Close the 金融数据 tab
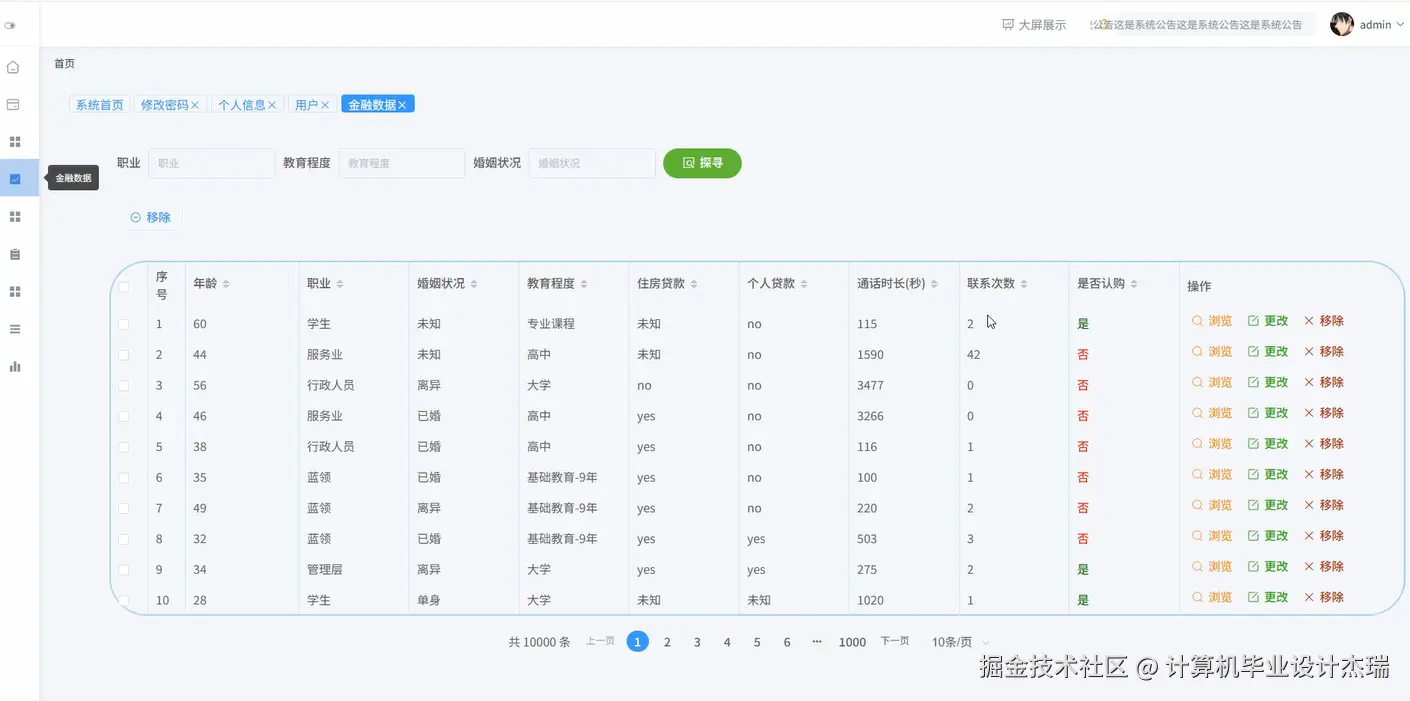The image size is (1410, 701). pos(402,105)
